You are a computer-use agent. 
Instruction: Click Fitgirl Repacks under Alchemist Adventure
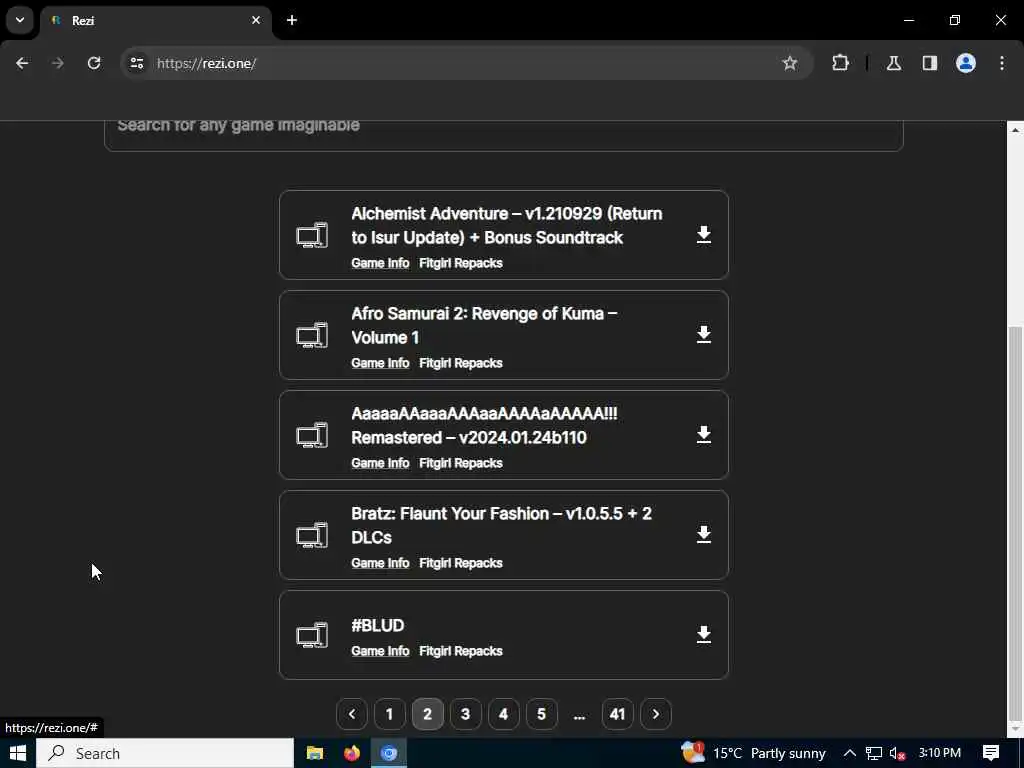[x=460, y=263]
